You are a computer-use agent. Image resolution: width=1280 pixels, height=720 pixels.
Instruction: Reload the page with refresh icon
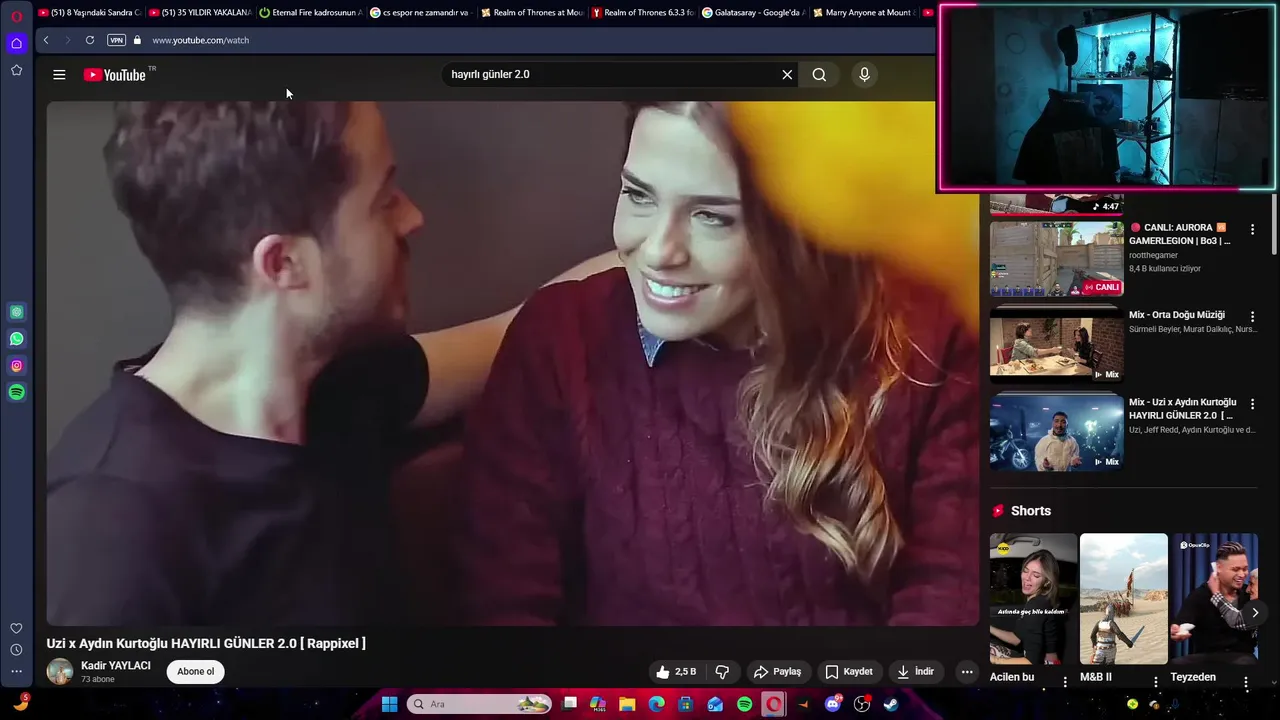pyautogui.click(x=90, y=40)
